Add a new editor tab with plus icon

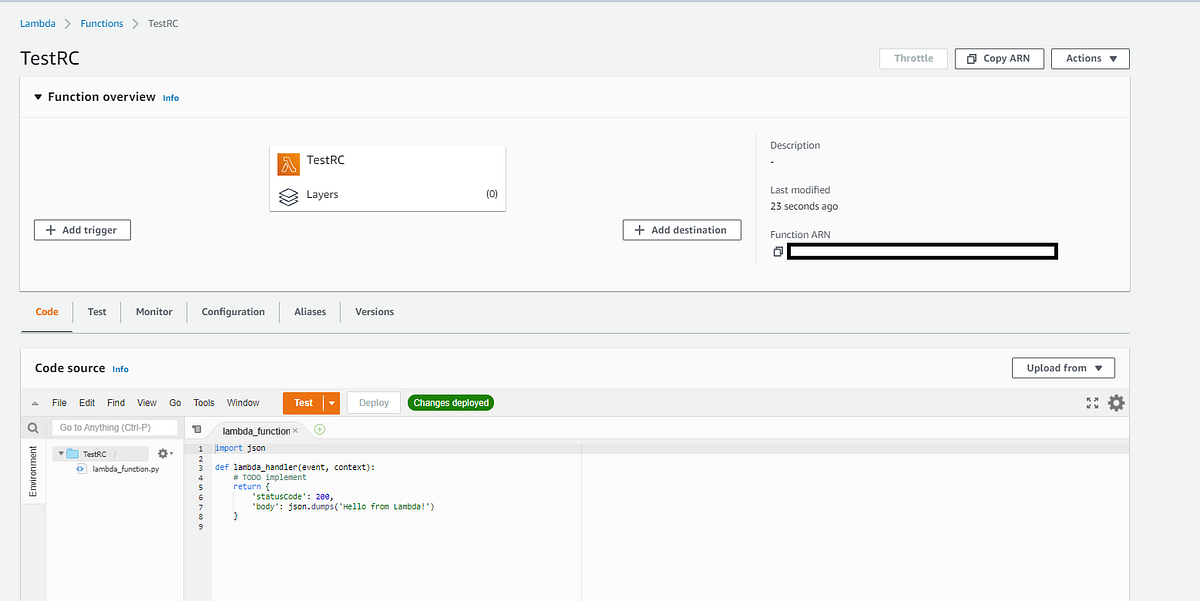coord(320,429)
